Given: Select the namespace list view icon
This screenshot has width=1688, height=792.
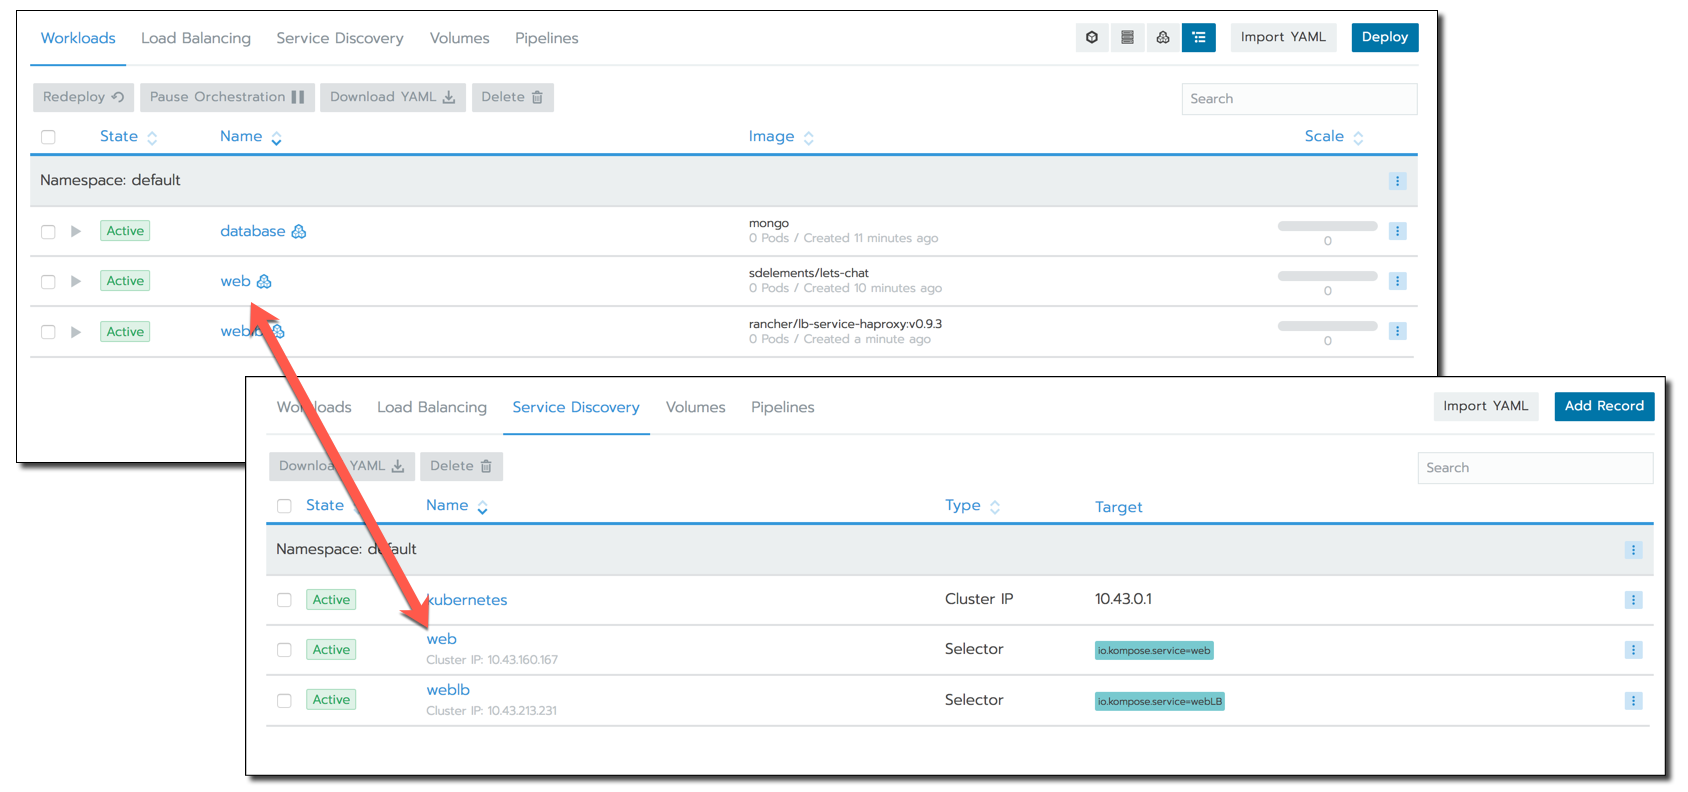Looking at the screenshot, I should [1198, 37].
